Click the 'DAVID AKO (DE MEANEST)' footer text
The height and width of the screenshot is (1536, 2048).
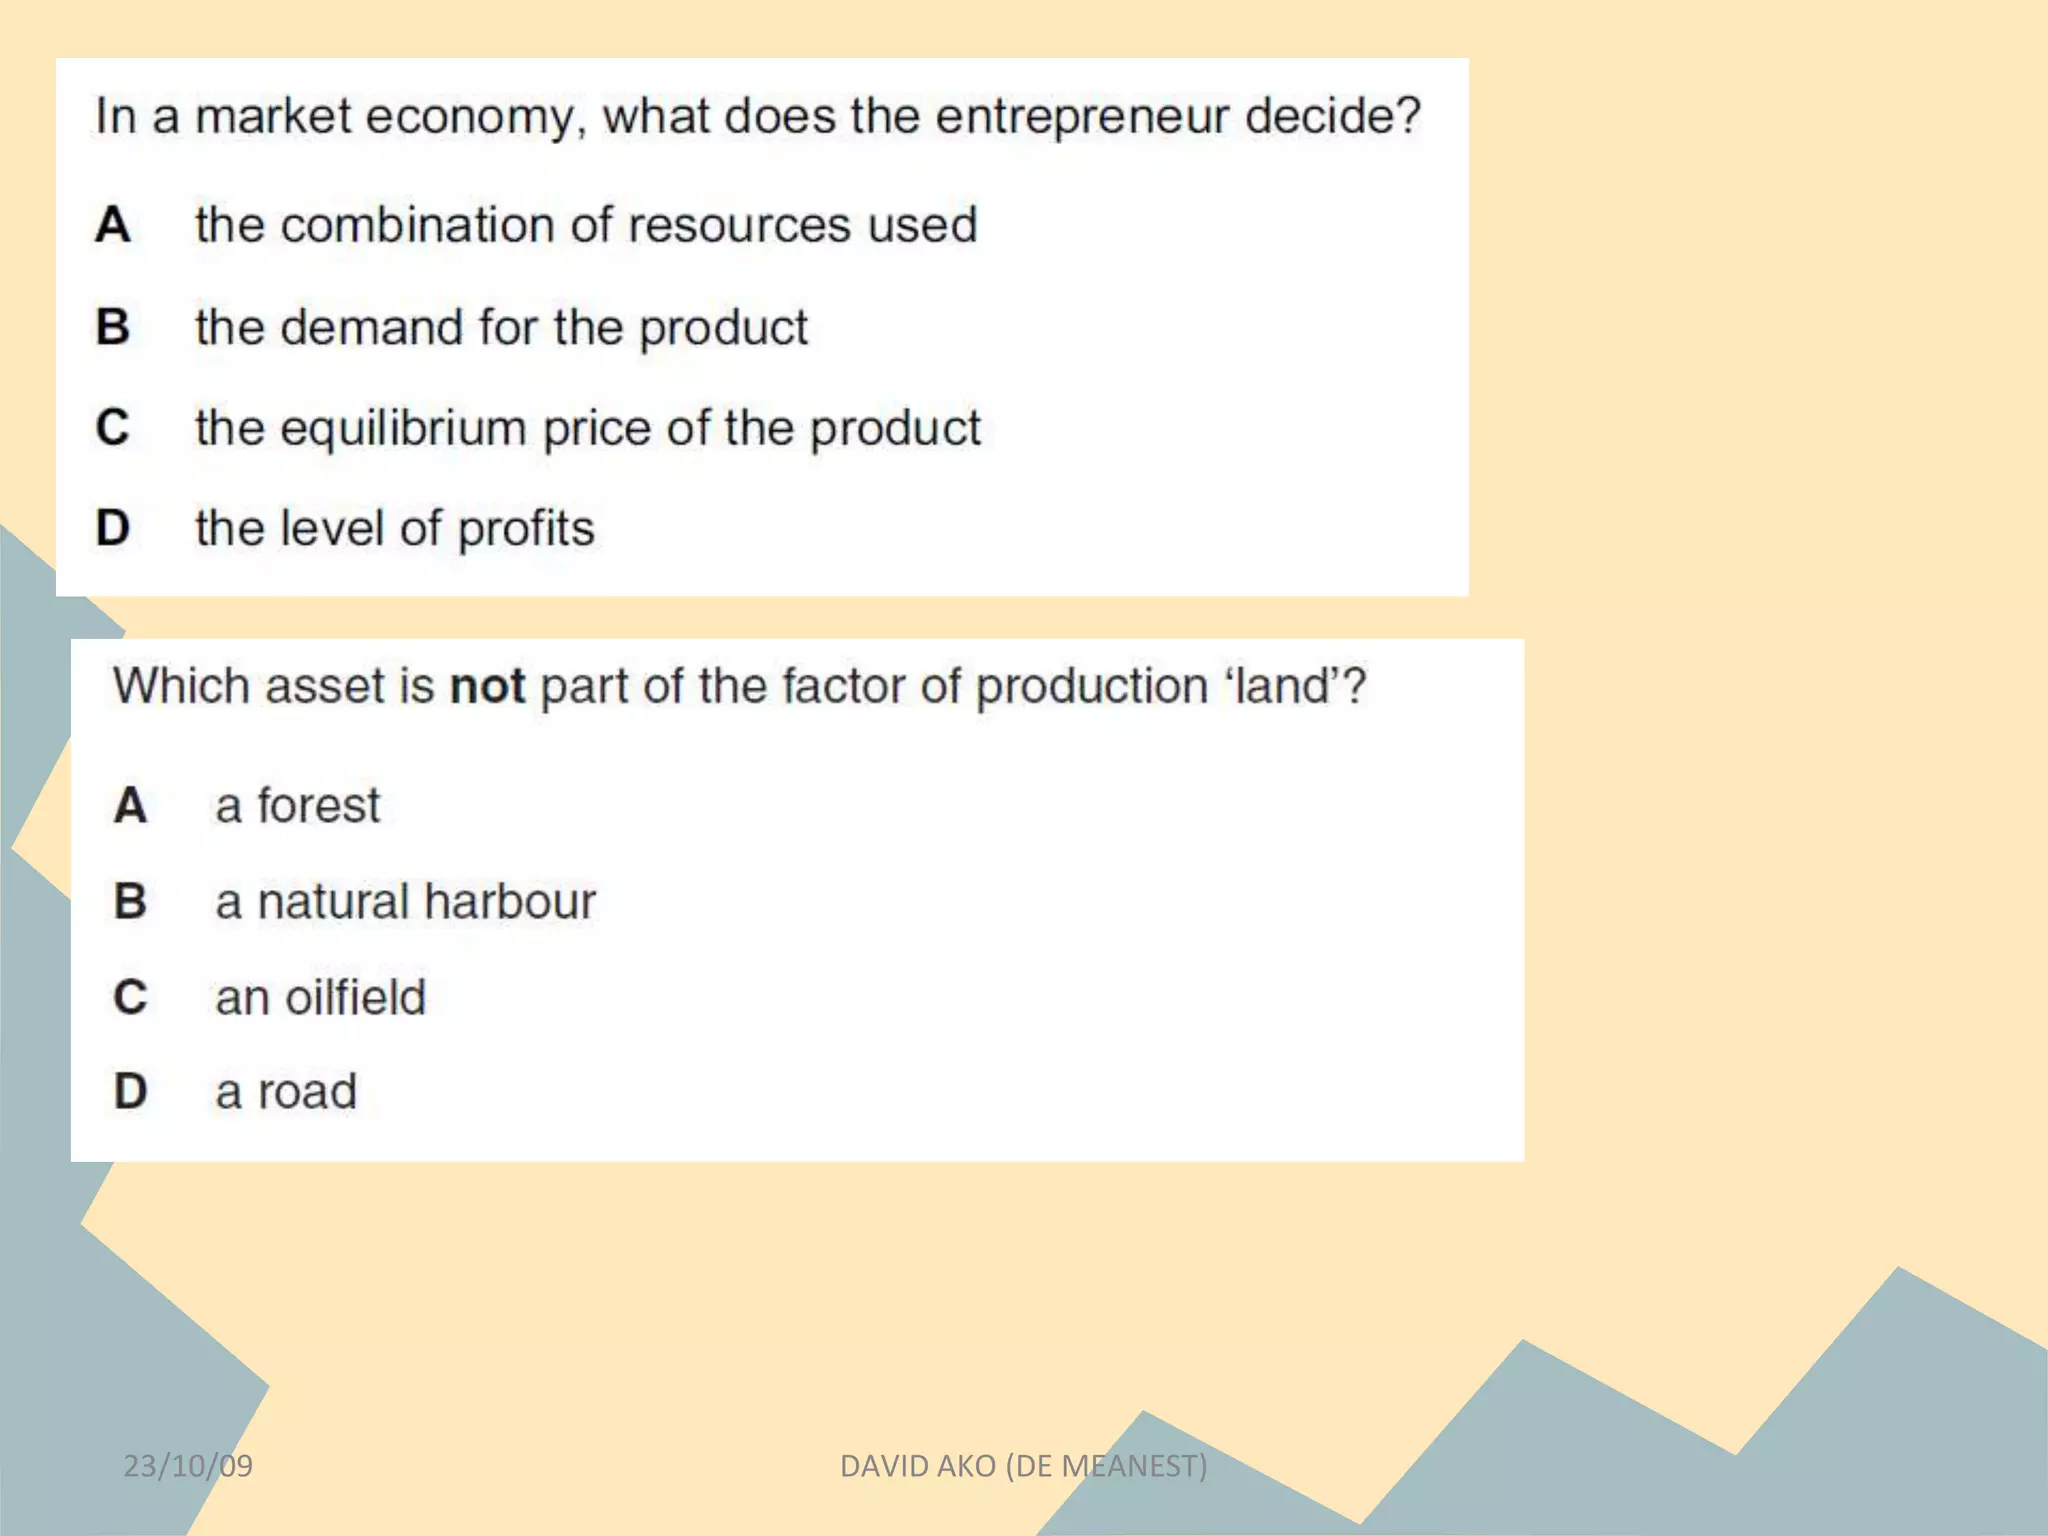click(x=1023, y=1466)
